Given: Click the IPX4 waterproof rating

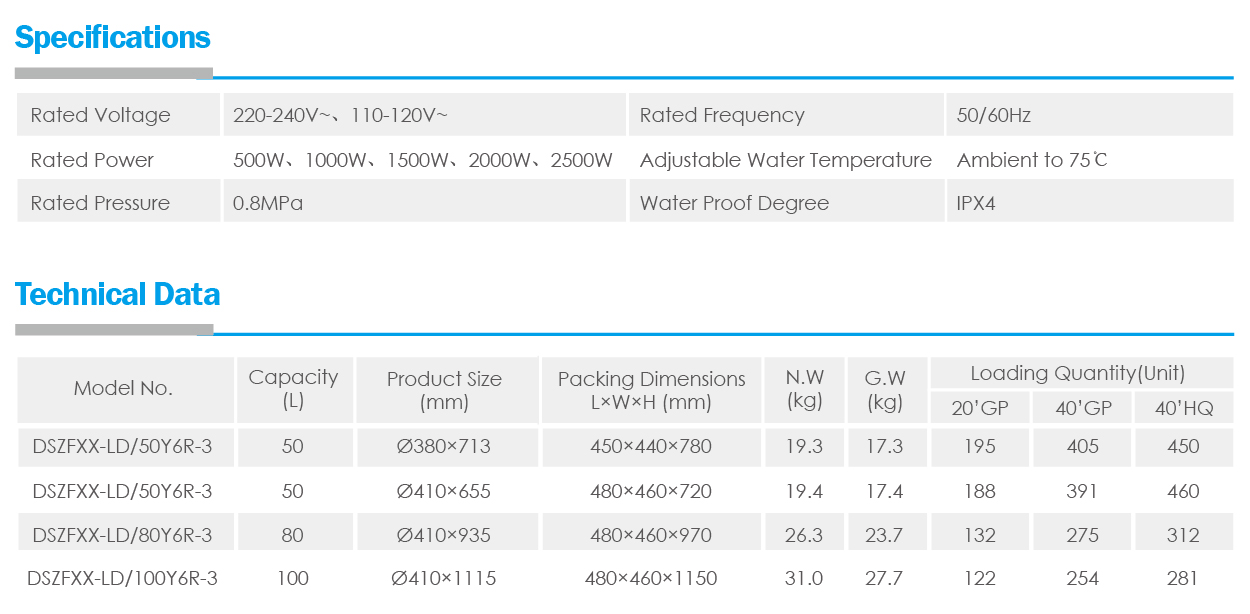Looking at the screenshot, I should [976, 203].
